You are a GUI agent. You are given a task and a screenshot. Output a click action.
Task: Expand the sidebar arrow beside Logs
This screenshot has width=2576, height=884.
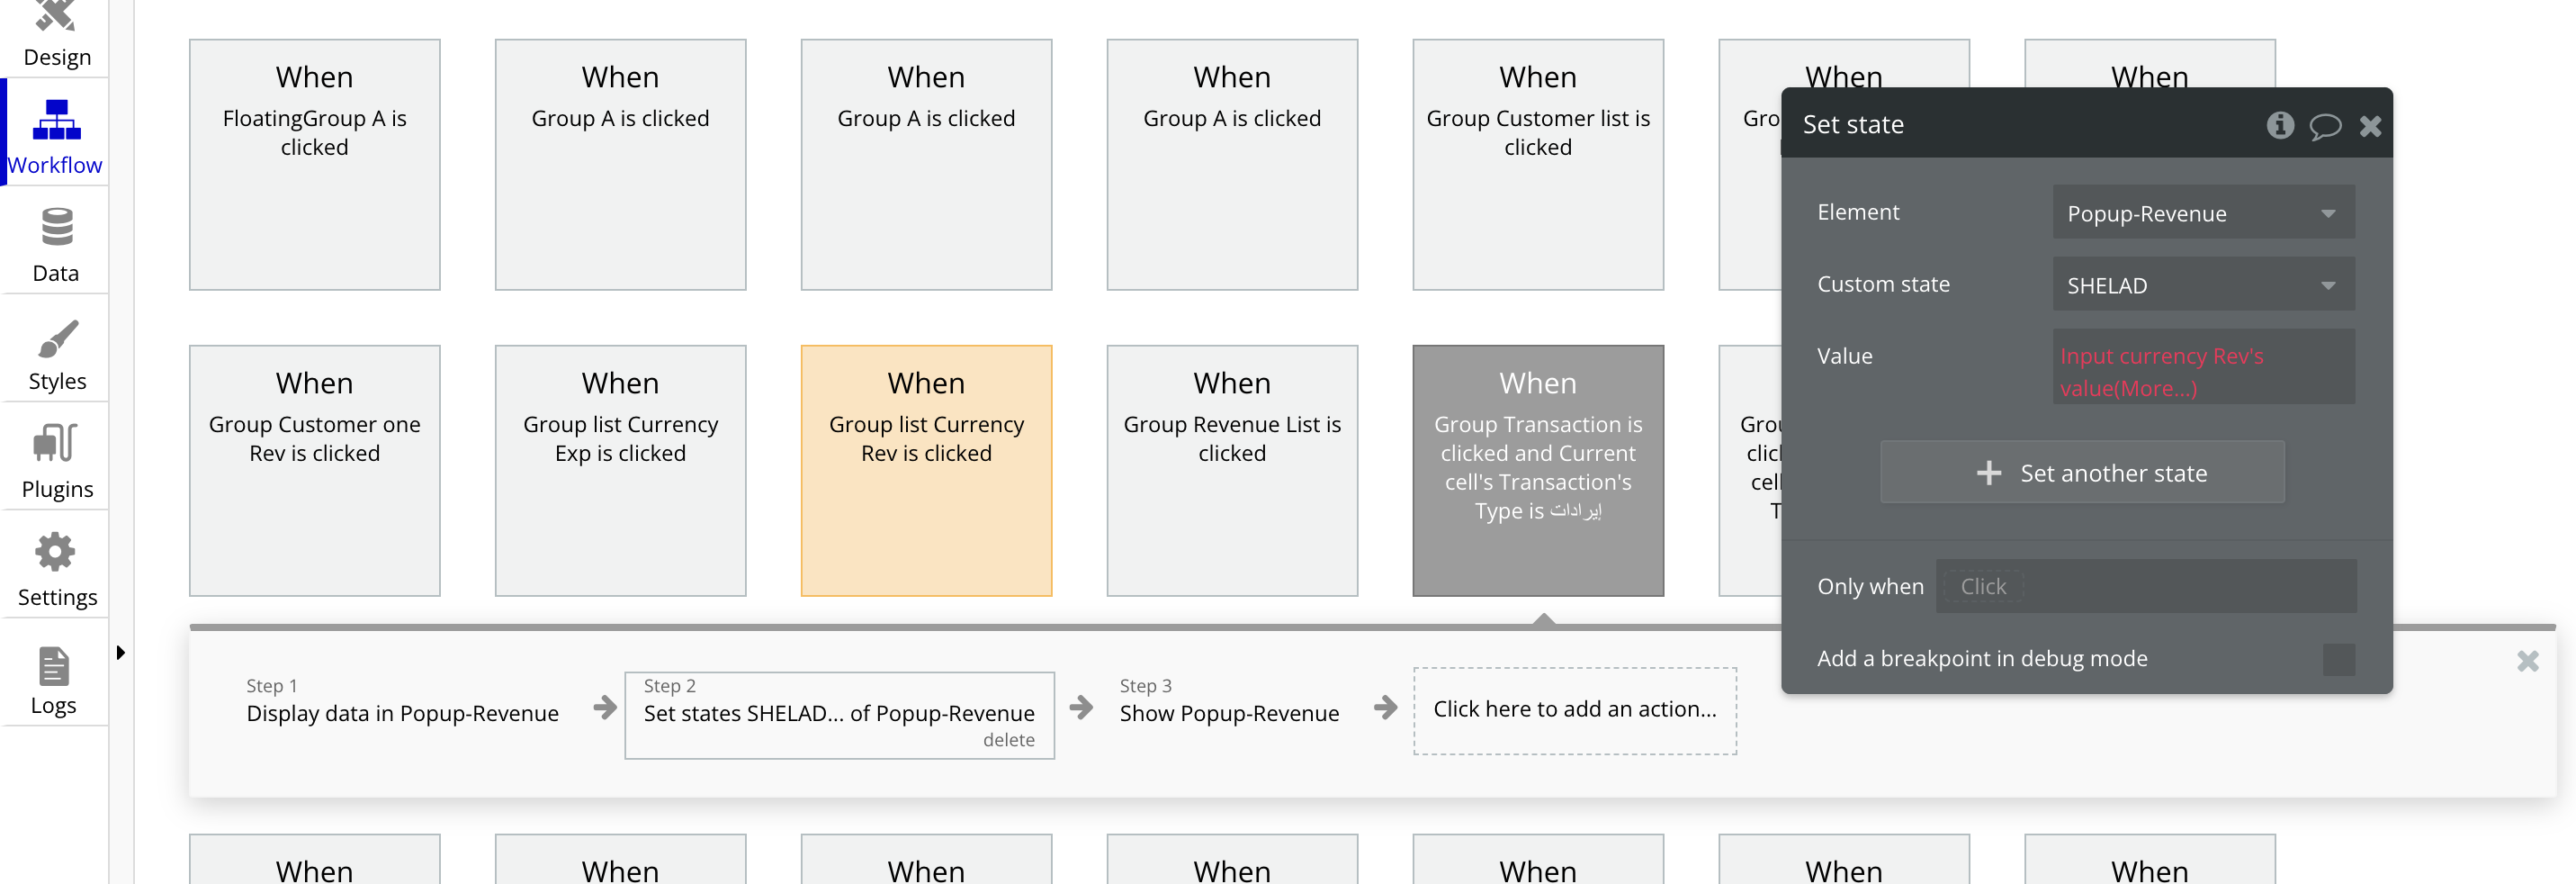[x=120, y=653]
